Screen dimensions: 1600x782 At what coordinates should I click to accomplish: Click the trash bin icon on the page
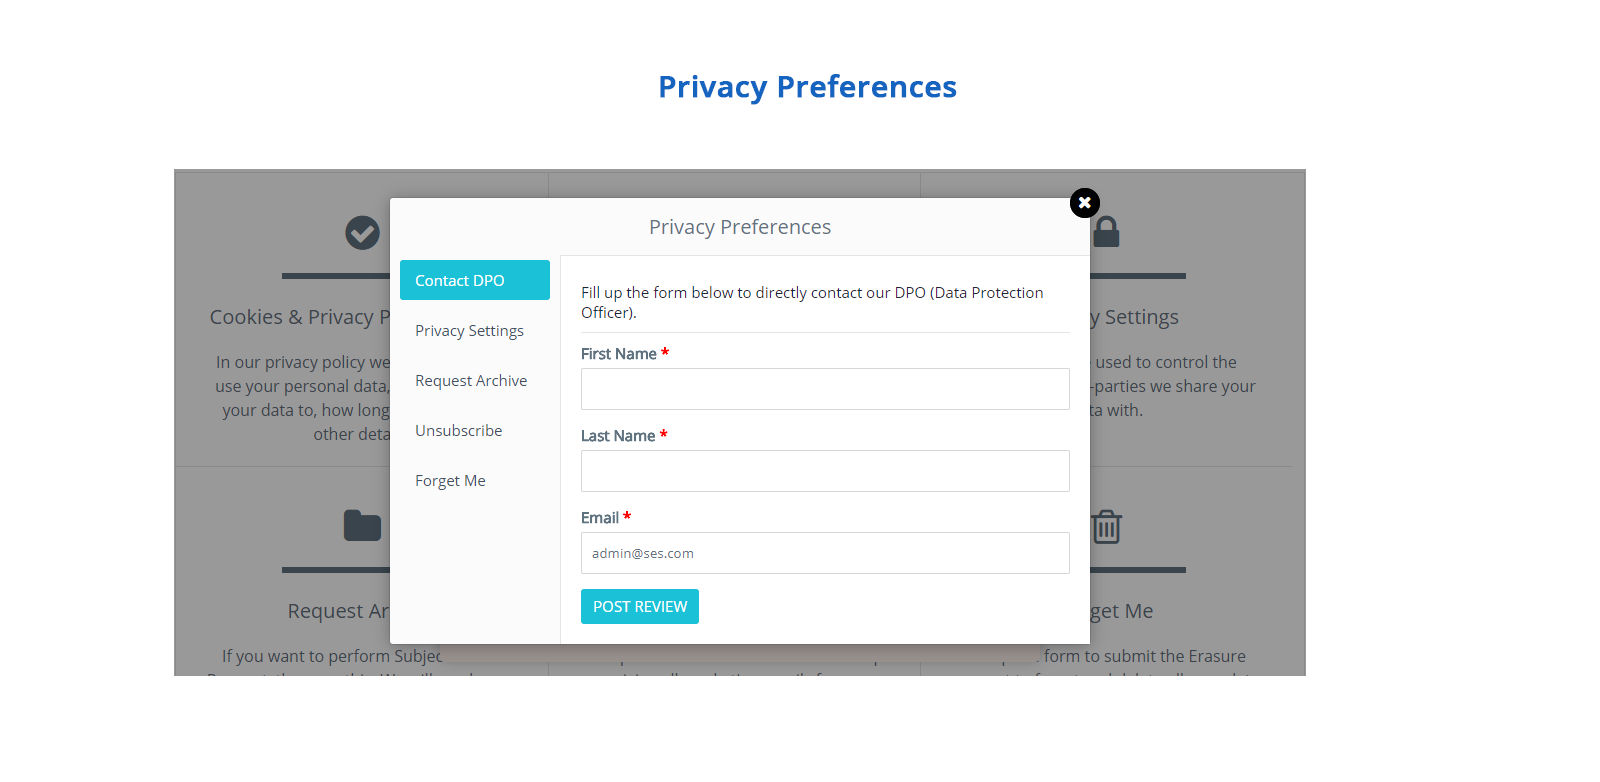[x=1106, y=526]
